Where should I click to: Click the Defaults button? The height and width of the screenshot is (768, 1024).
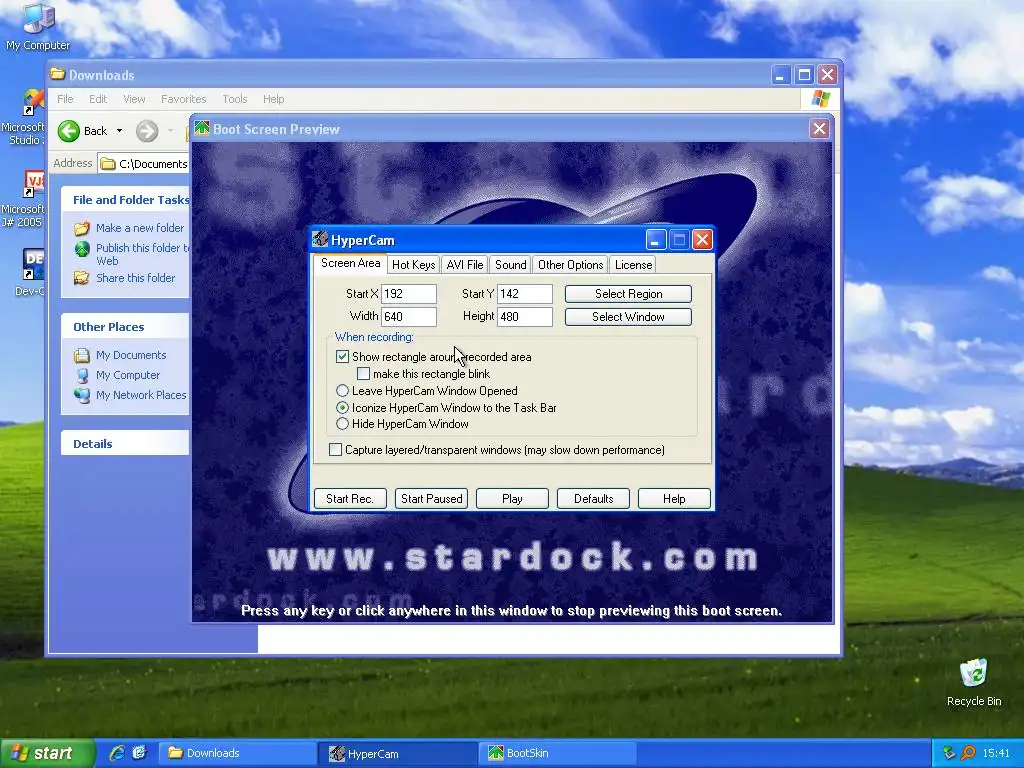(x=593, y=499)
